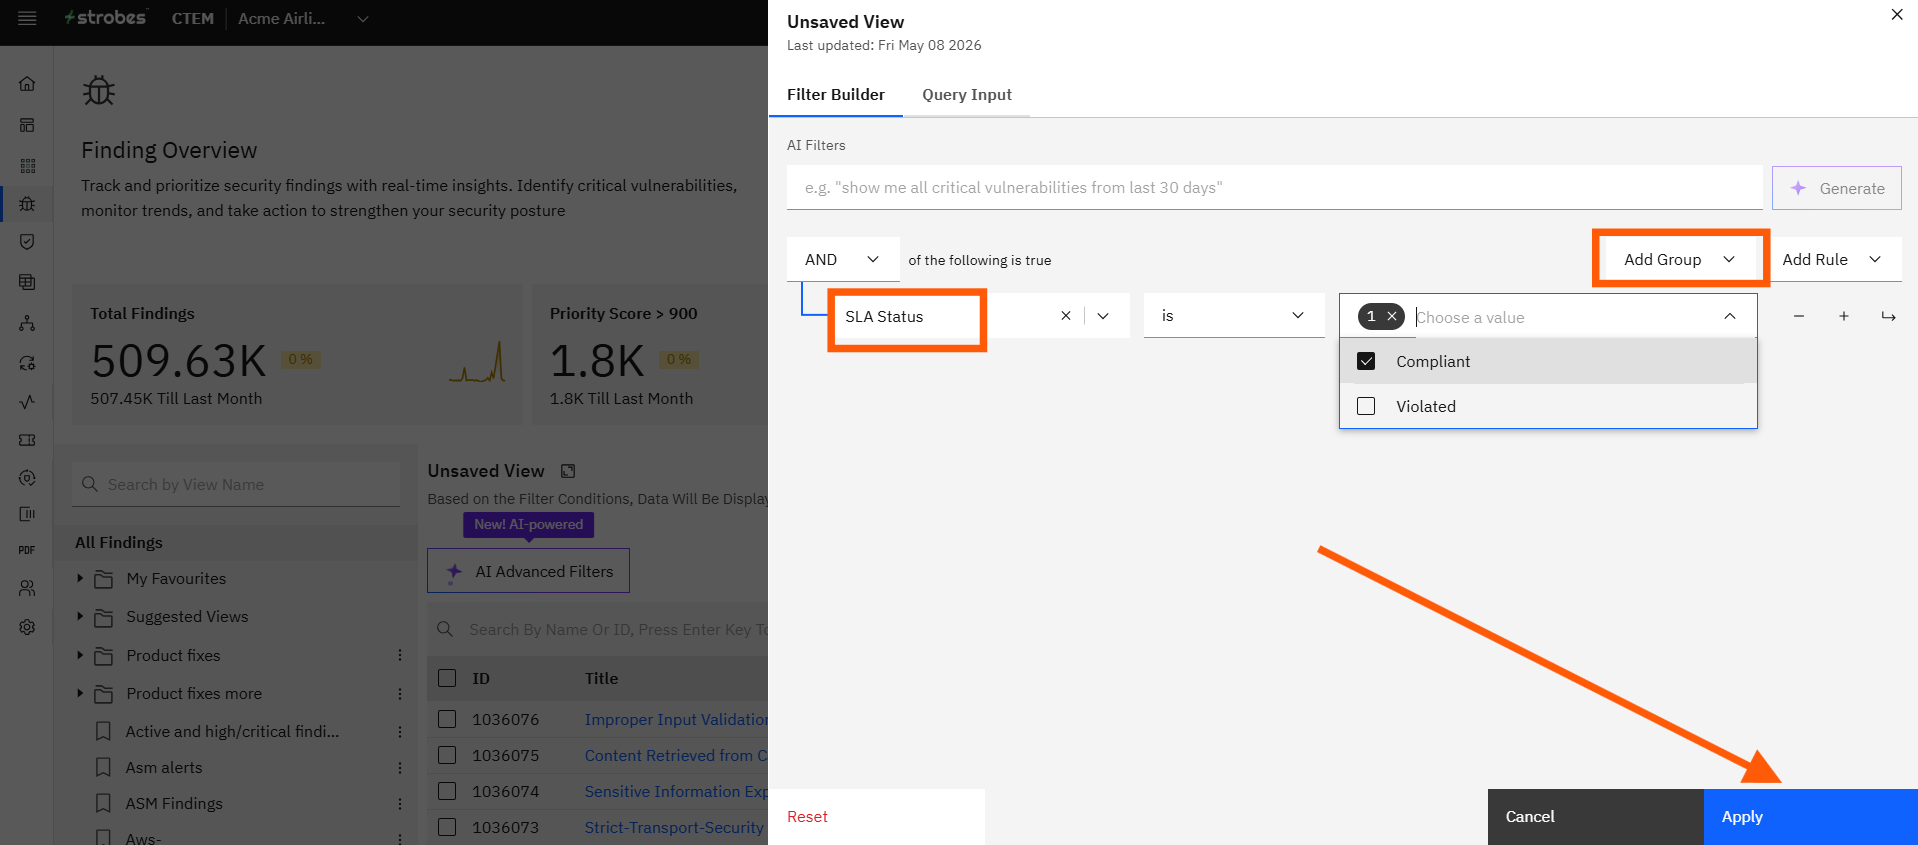Expand the Suggested Views folder
This screenshot has height=845, width=1918.
[80, 616]
